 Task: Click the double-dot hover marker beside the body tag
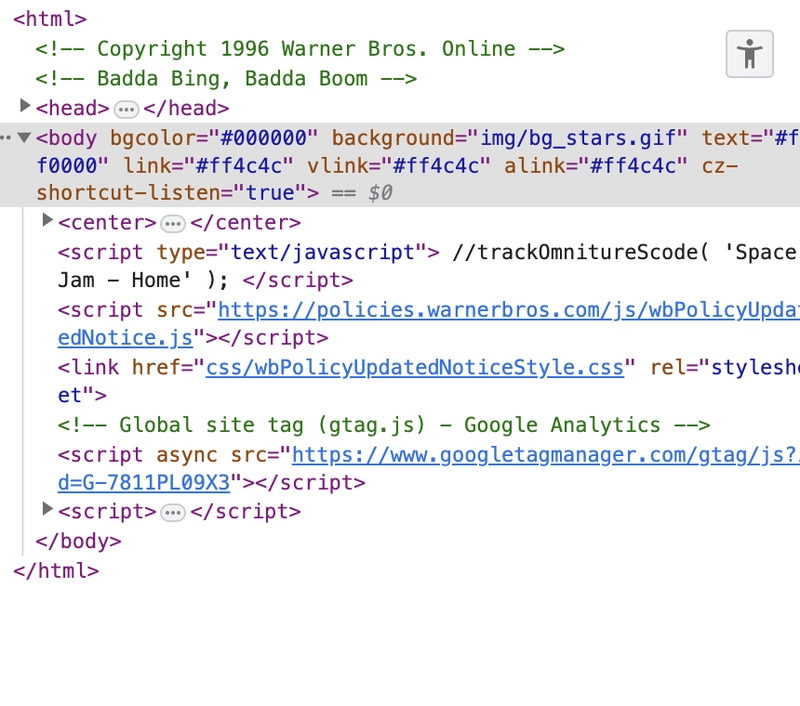click(8, 138)
